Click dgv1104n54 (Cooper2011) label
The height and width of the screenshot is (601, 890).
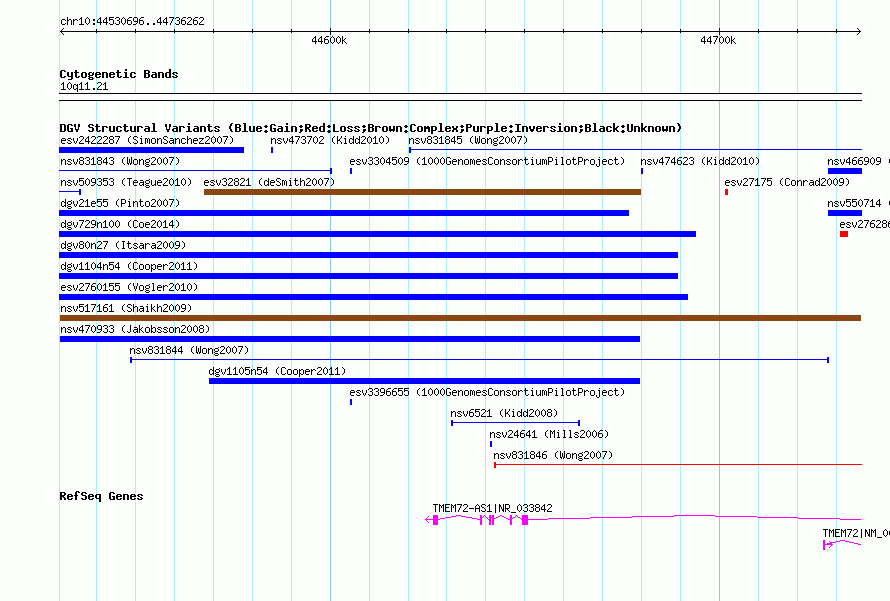coord(129,266)
